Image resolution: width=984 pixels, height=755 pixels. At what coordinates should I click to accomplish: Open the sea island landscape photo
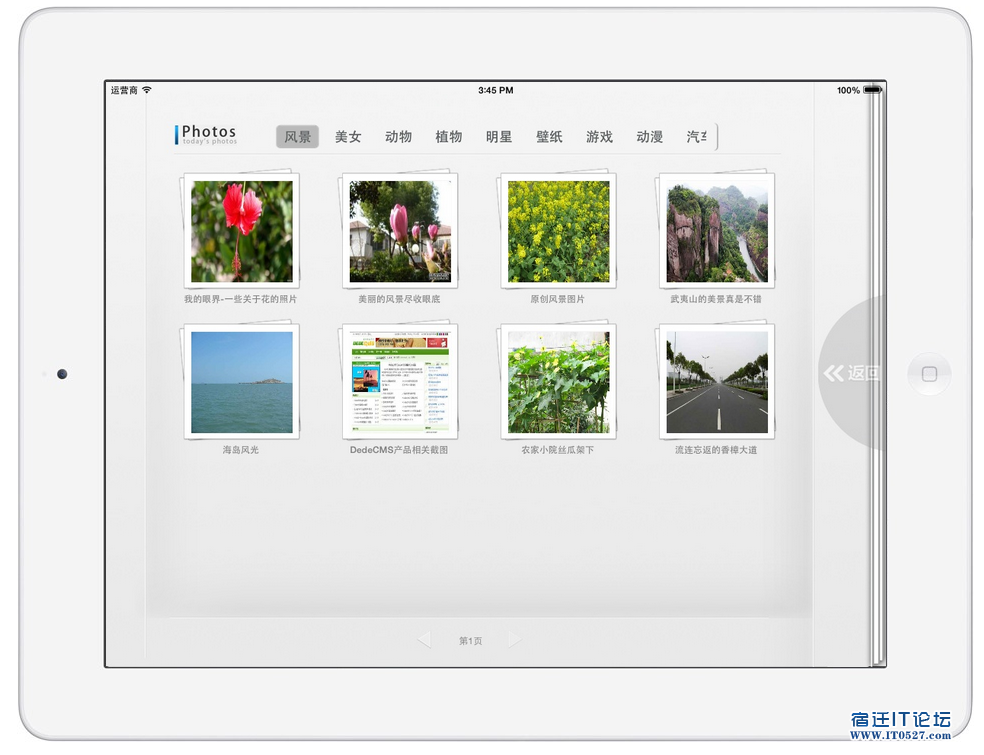pyautogui.click(x=242, y=382)
